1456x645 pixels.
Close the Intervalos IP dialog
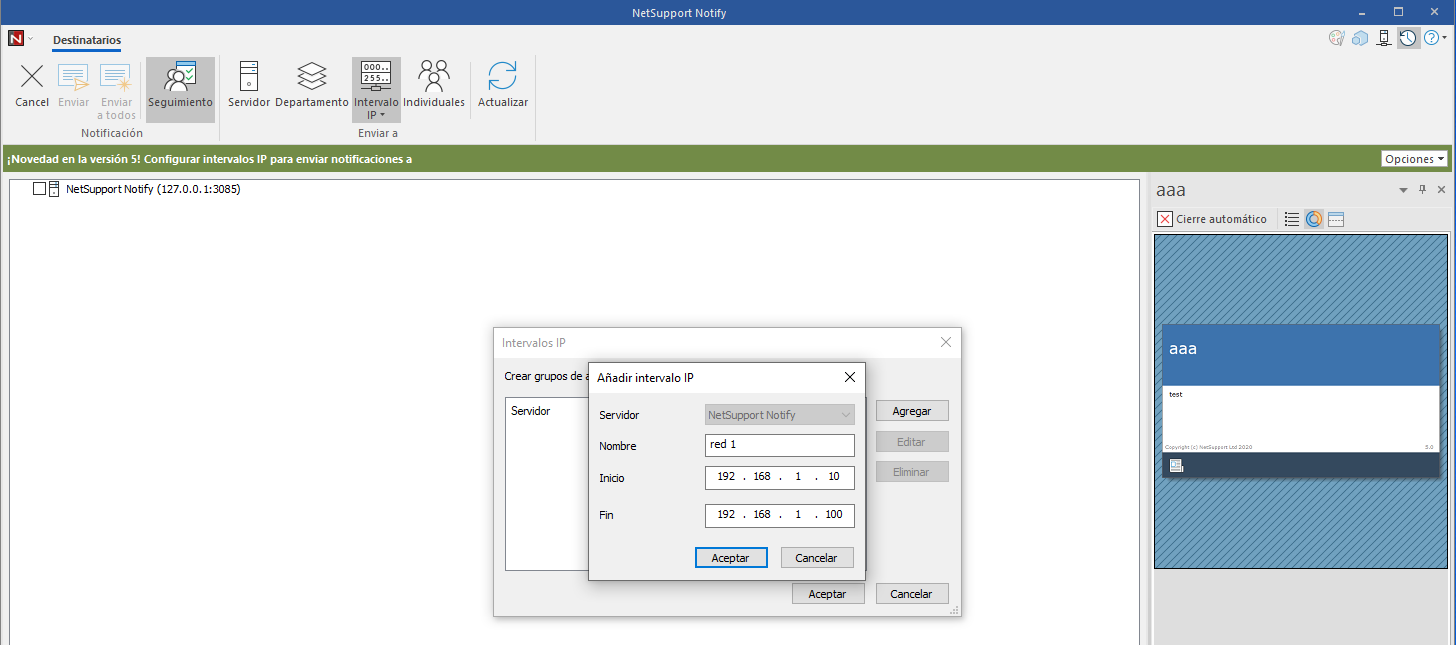pos(946,342)
